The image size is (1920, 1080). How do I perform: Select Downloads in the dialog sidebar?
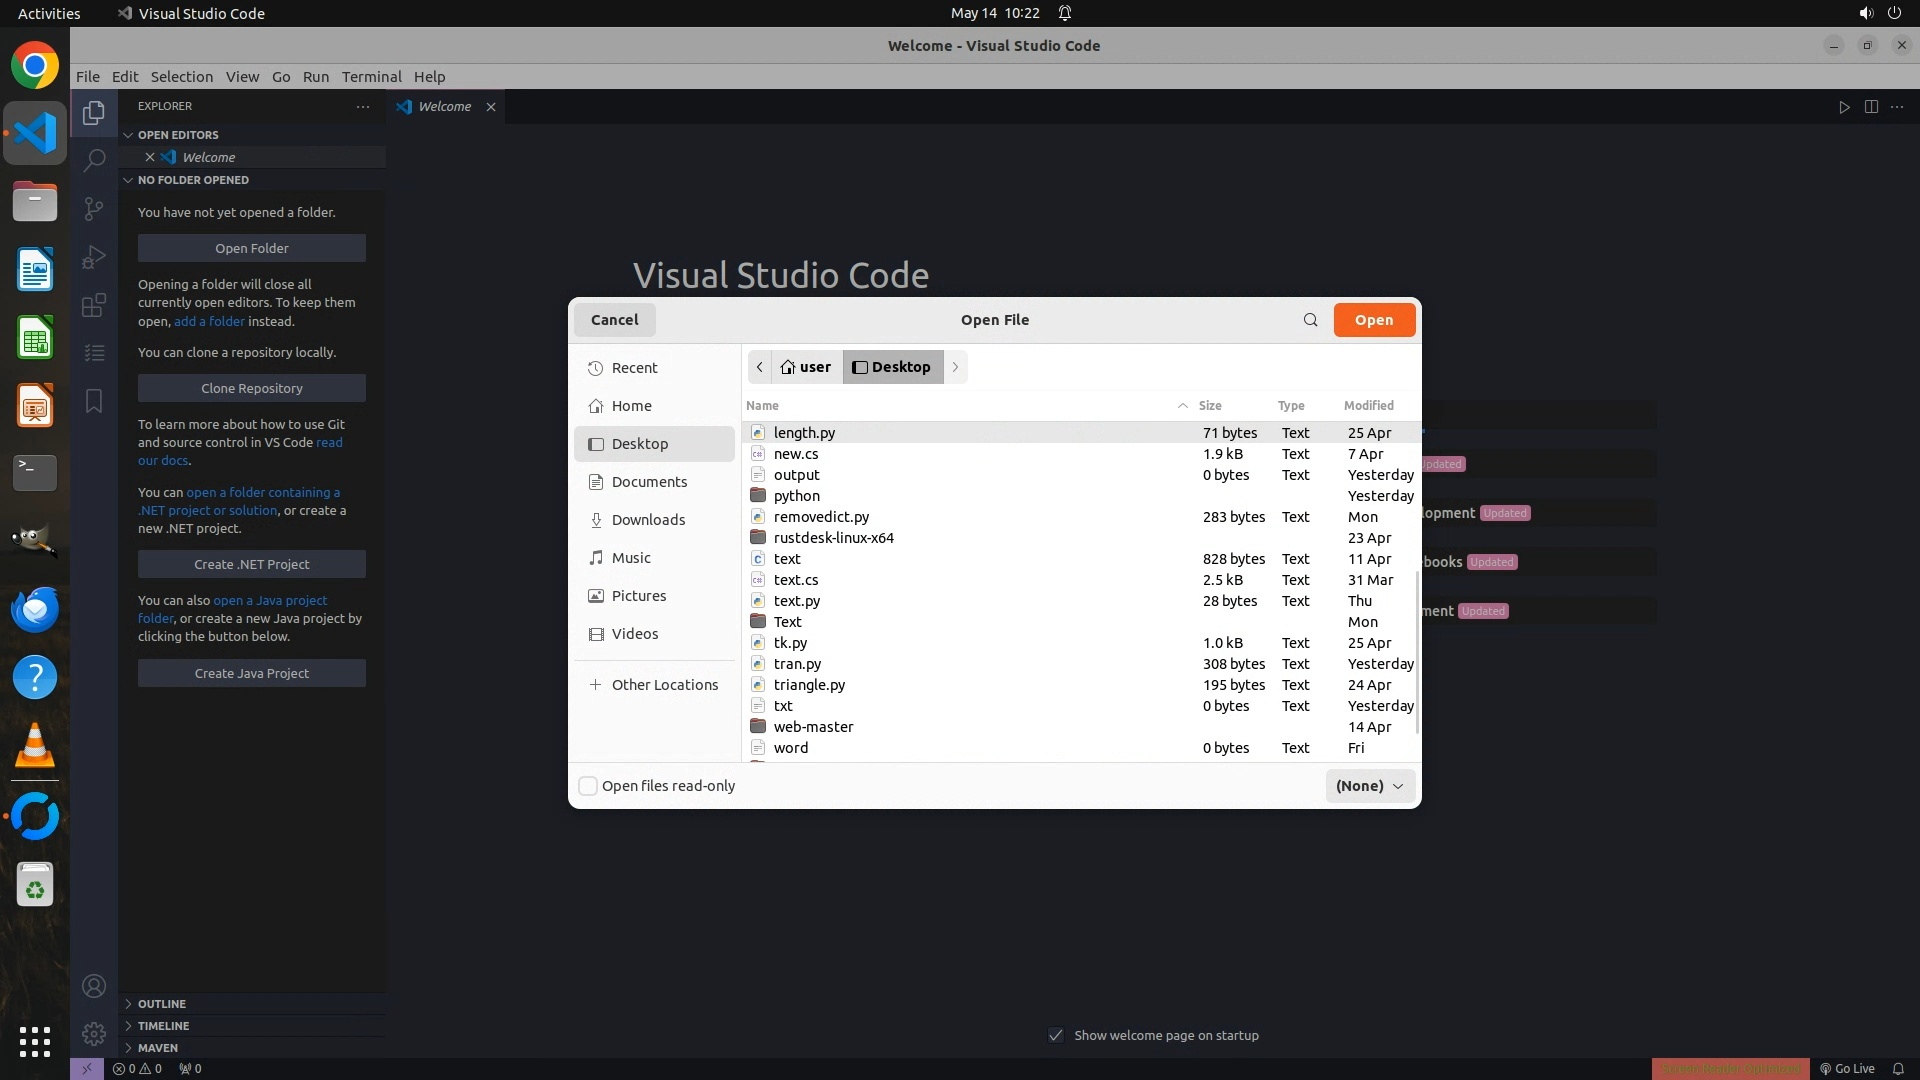click(x=648, y=520)
